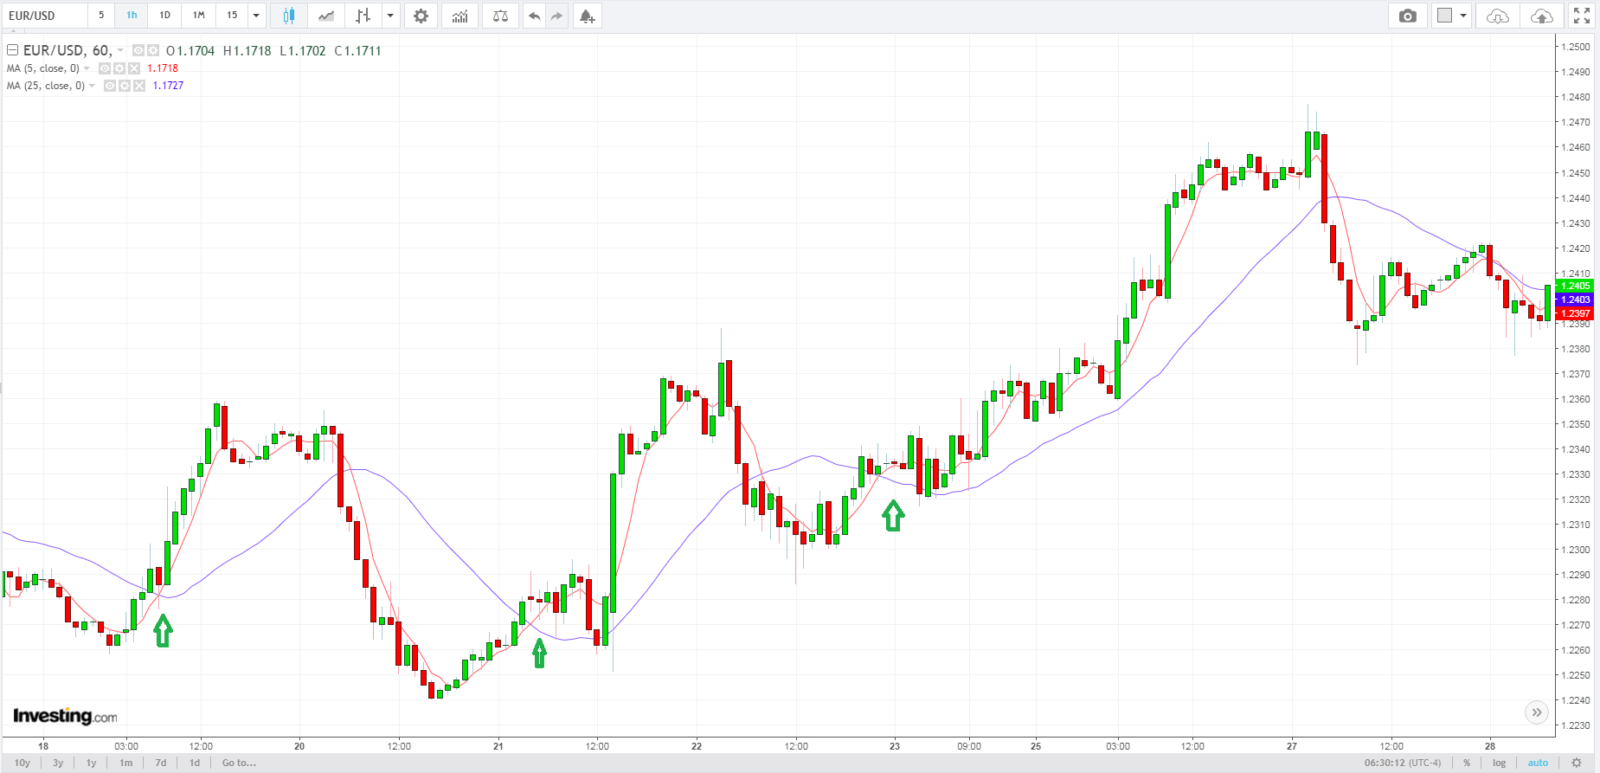Screen dimensions: 1600x773
Task: Click the 7d range button
Action: tap(161, 763)
